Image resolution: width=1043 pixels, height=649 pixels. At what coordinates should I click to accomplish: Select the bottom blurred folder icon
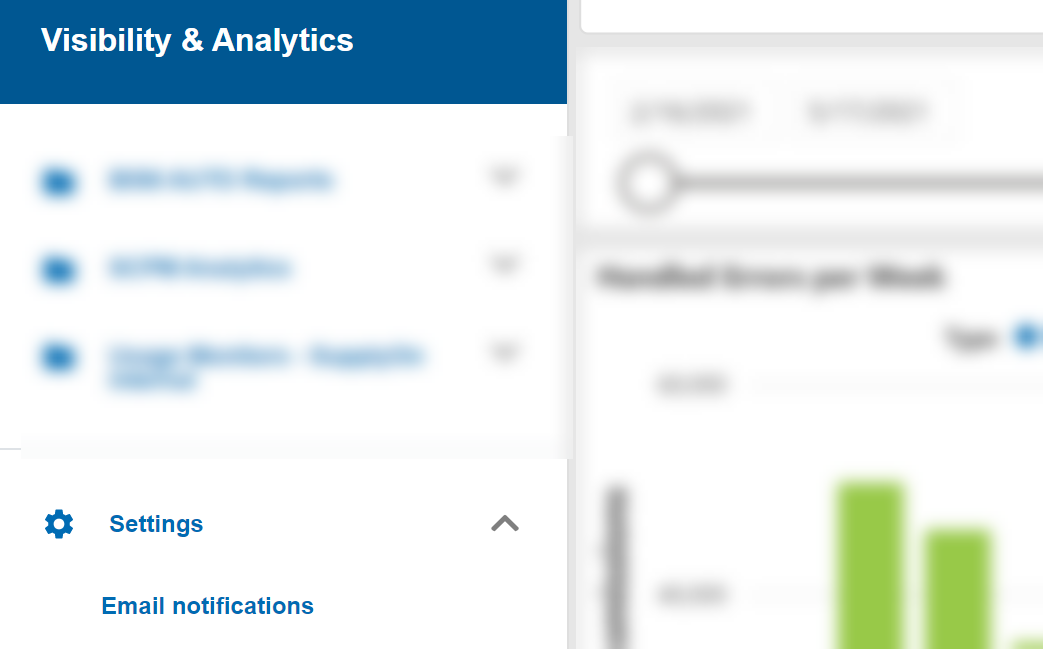click(x=59, y=357)
